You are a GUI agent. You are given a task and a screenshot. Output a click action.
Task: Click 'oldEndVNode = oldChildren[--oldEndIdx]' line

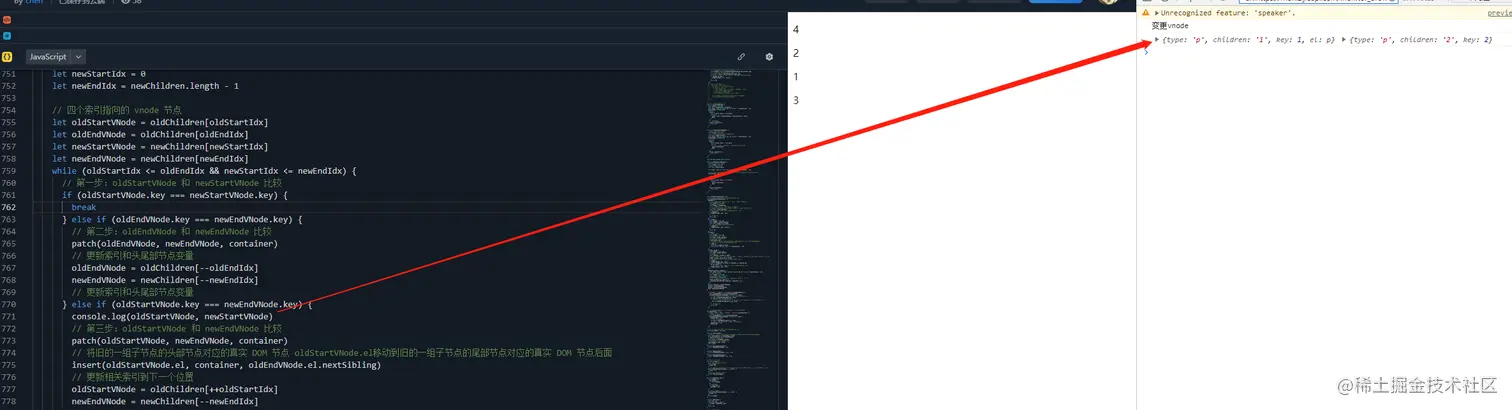coord(165,268)
